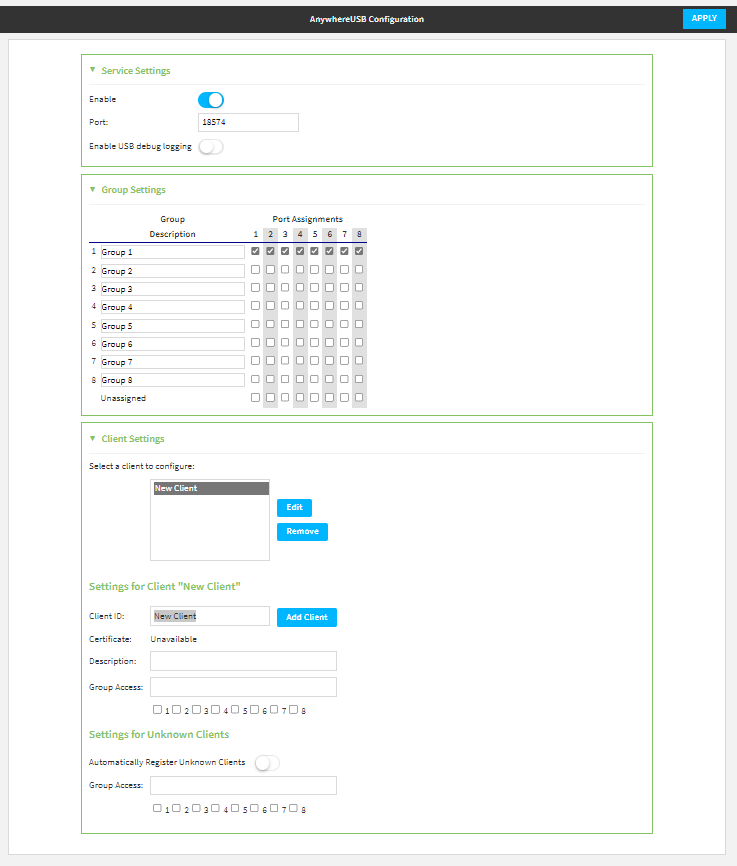
Task: Uncheck port 8 for Group 1
Action: tap(359, 251)
